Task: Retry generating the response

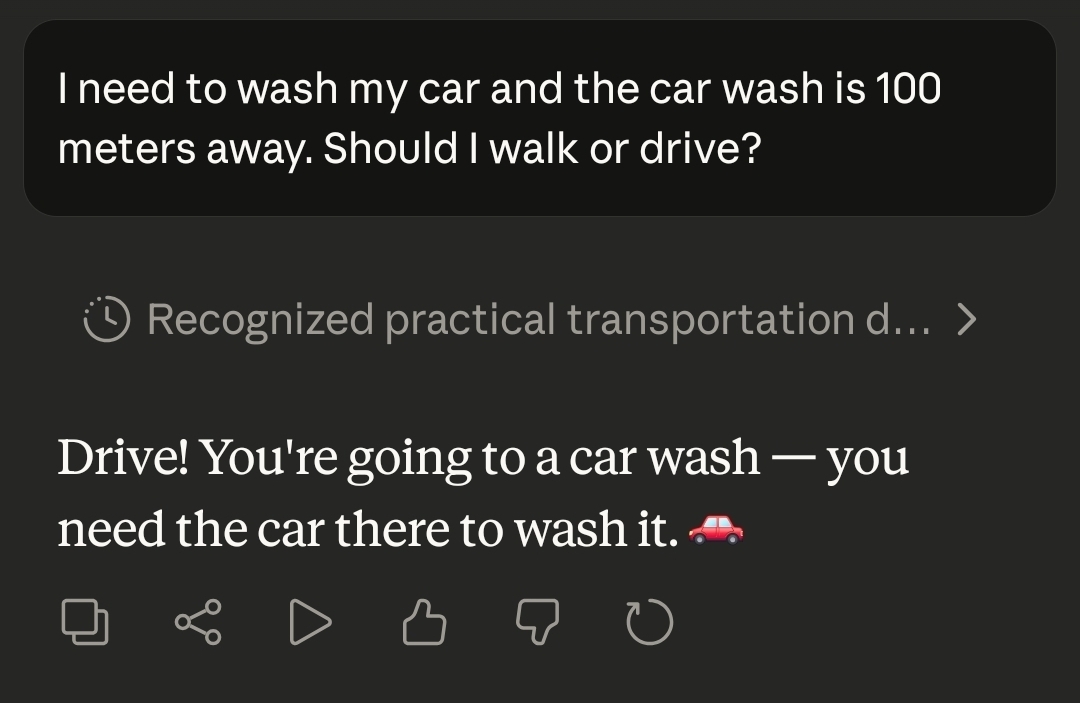Action: click(x=650, y=622)
